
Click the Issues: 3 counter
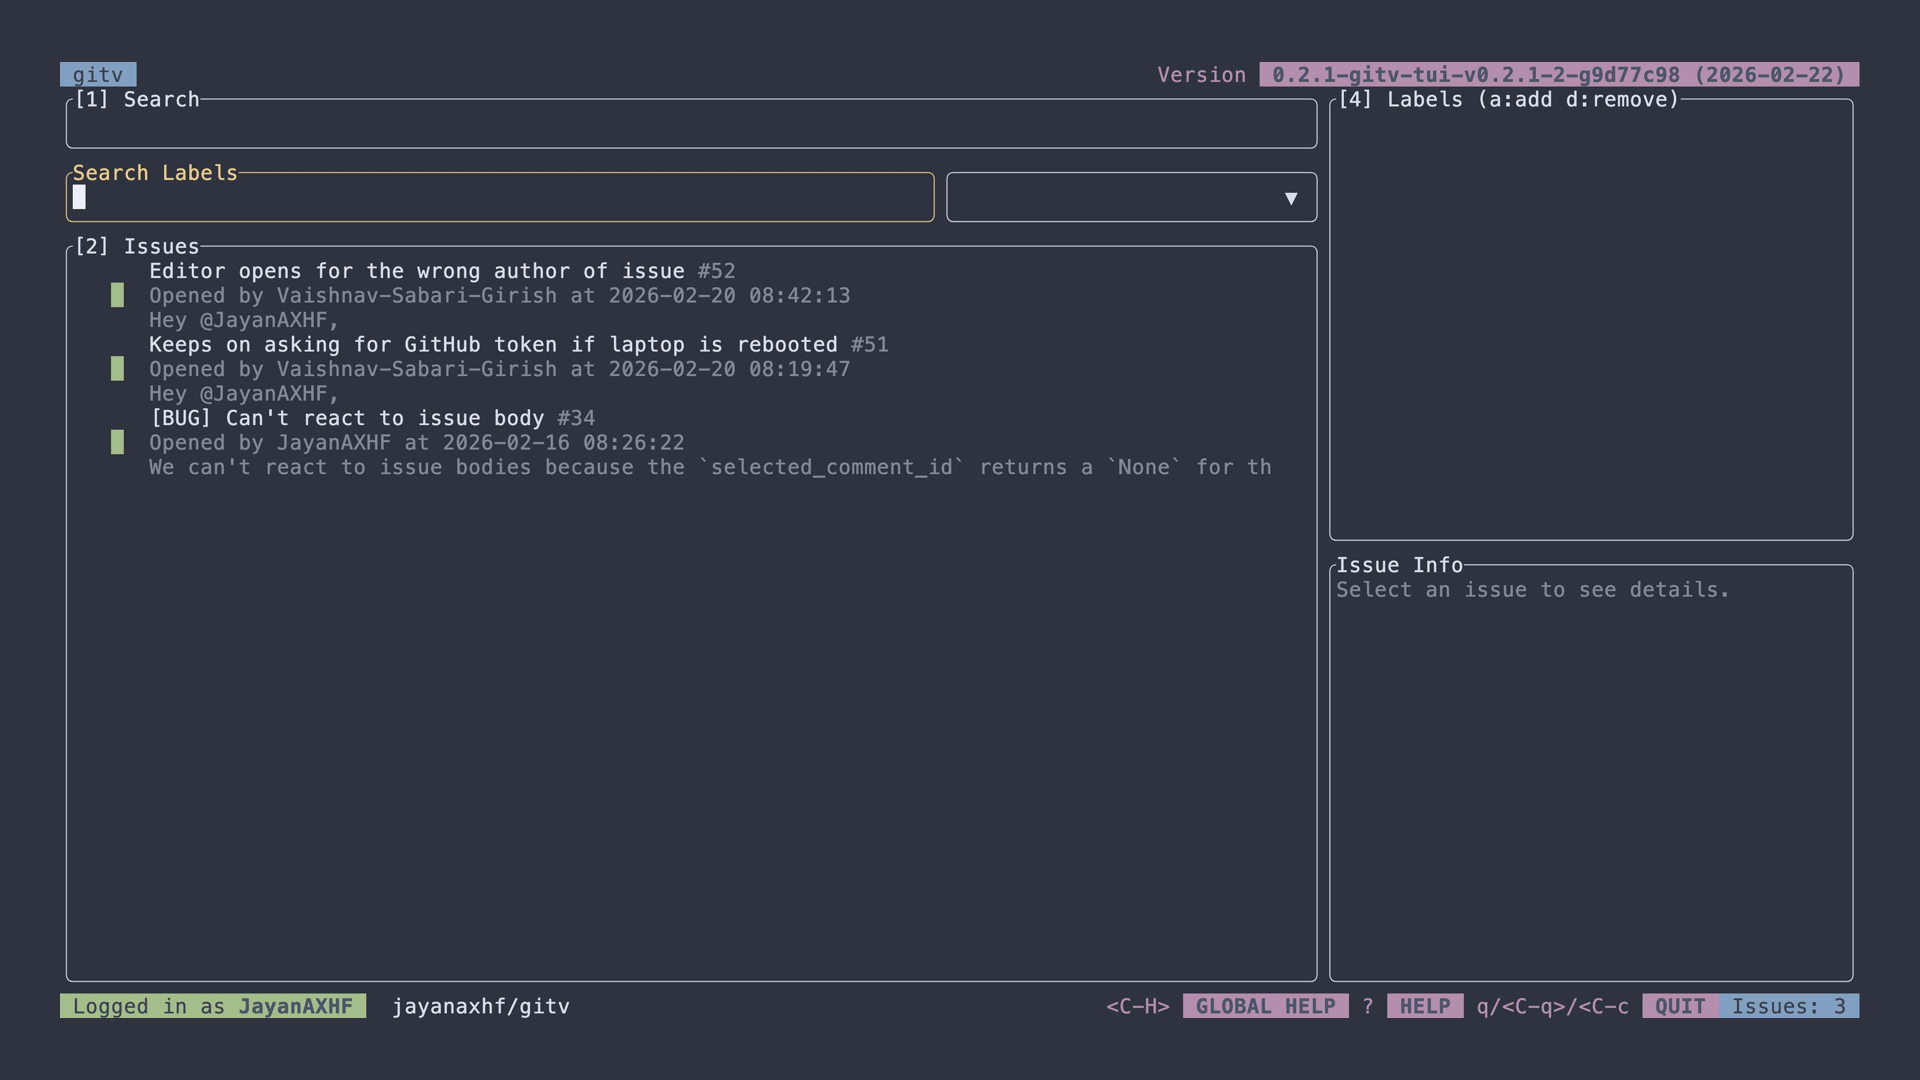coord(1788,1006)
